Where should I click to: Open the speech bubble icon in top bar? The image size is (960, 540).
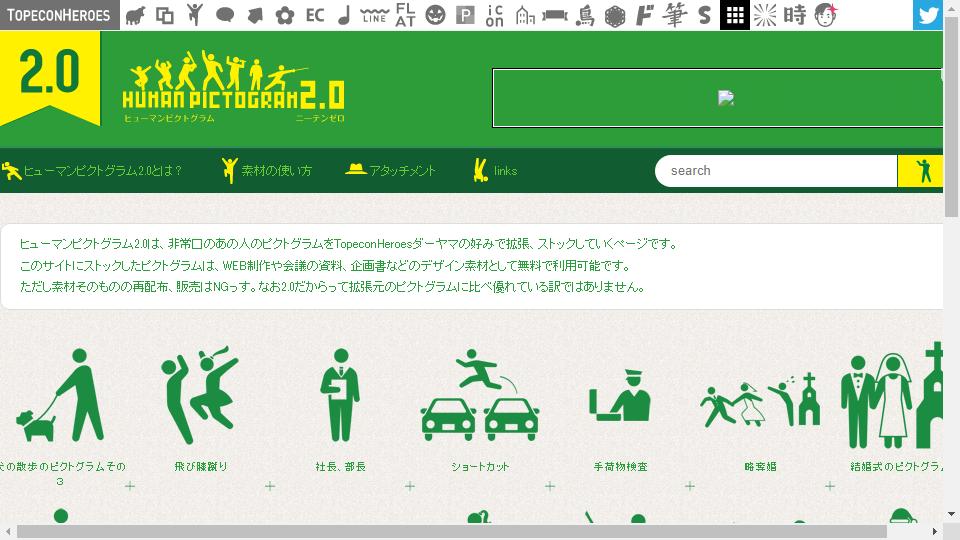(x=225, y=15)
